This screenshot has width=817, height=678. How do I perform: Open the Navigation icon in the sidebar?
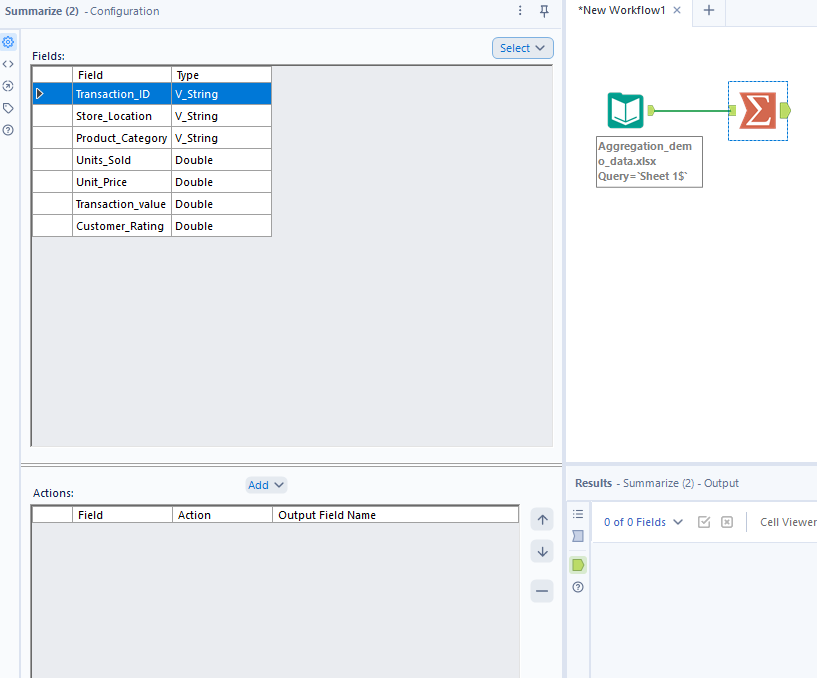pos(8,86)
